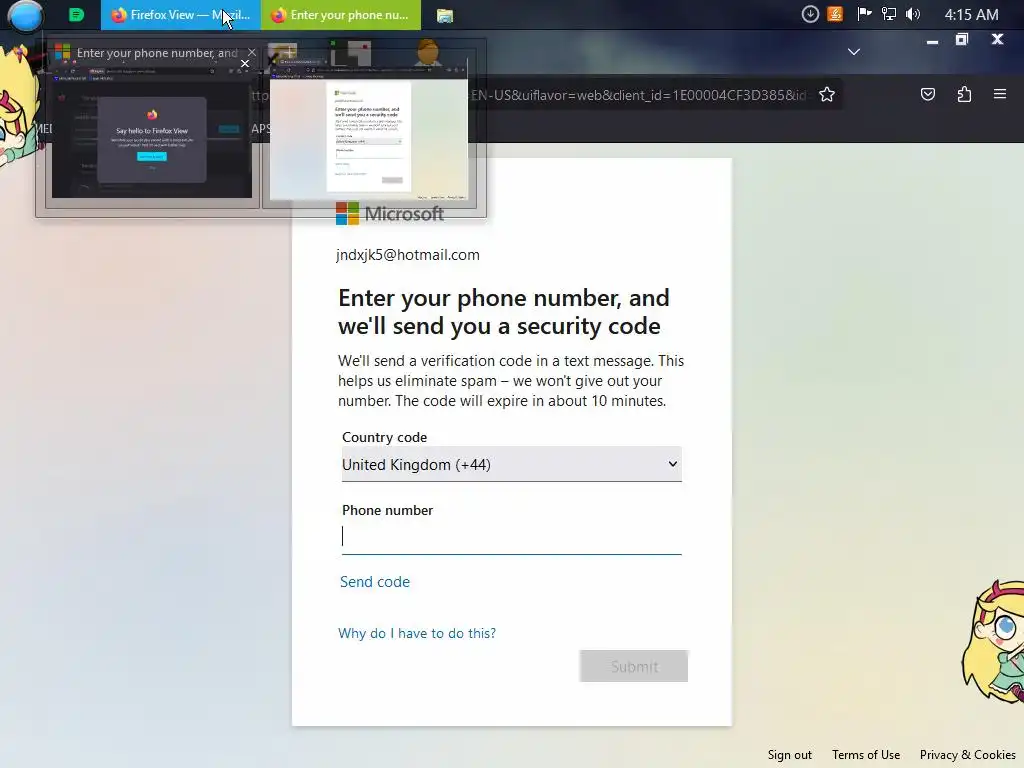The height and width of the screenshot is (768, 1024).
Task: Close the 'Enter your phone number' browser tab
Action: pyautogui.click(x=251, y=52)
